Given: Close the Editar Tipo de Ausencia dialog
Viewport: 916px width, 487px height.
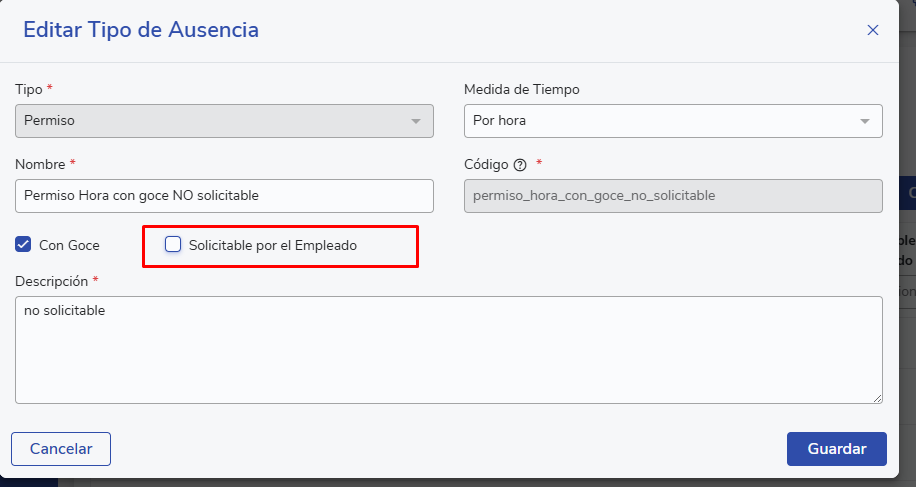Looking at the screenshot, I should (872, 30).
